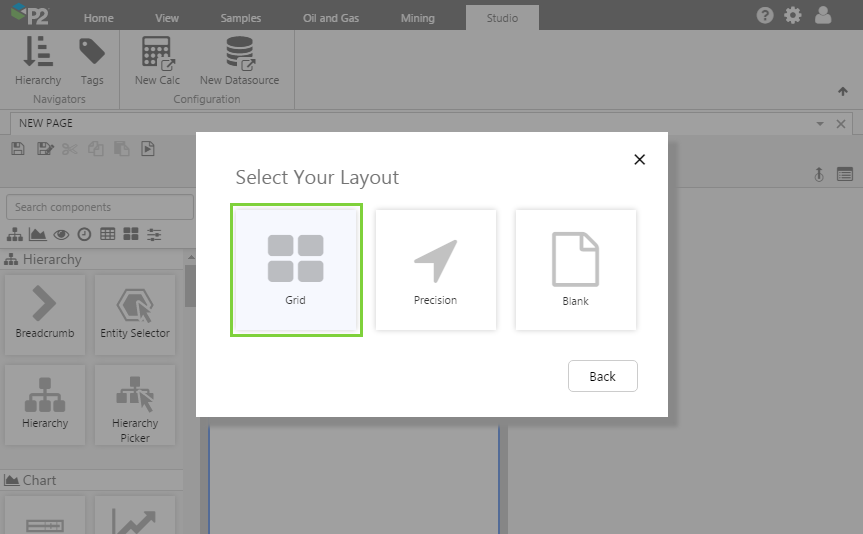The image size is (863, 534).
Task: Switch to the View tab
Action: click(167, 18)
